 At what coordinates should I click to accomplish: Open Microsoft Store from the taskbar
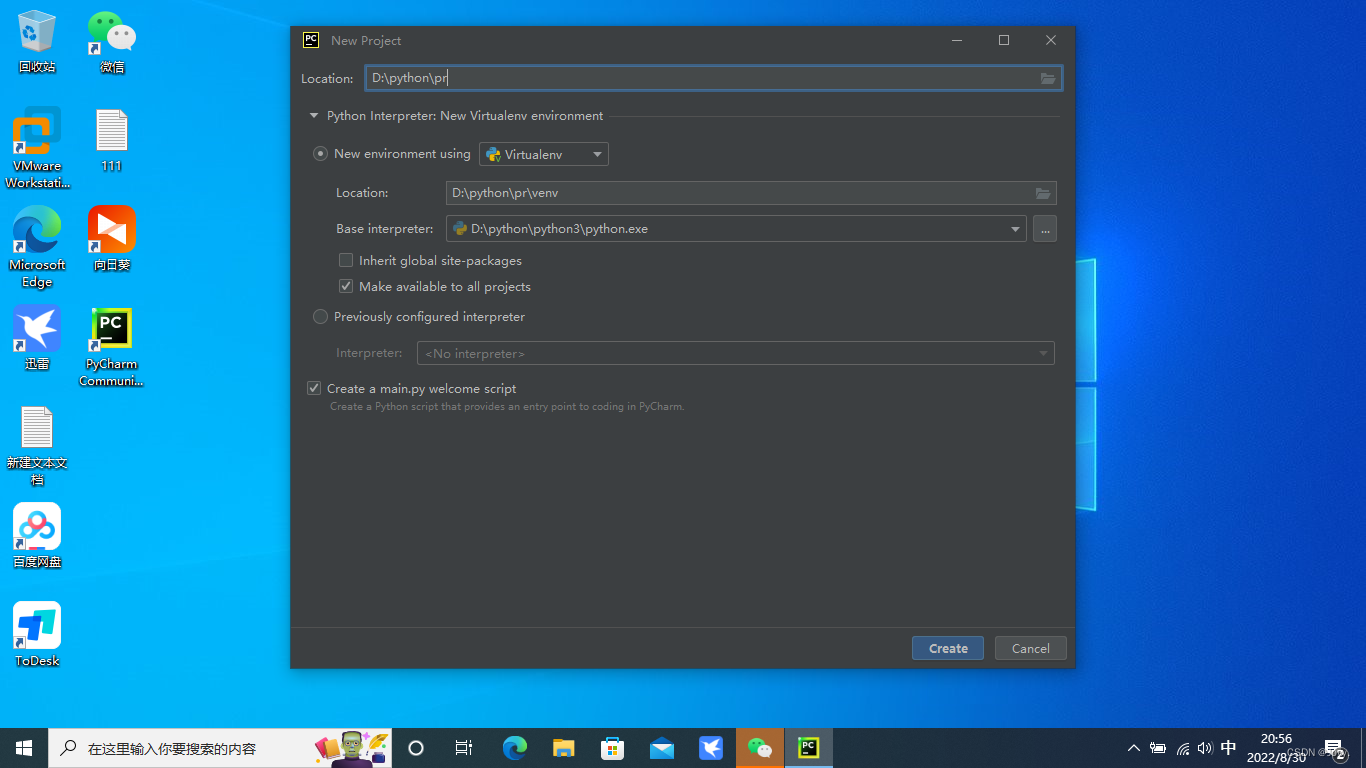[x=613, y=748]
